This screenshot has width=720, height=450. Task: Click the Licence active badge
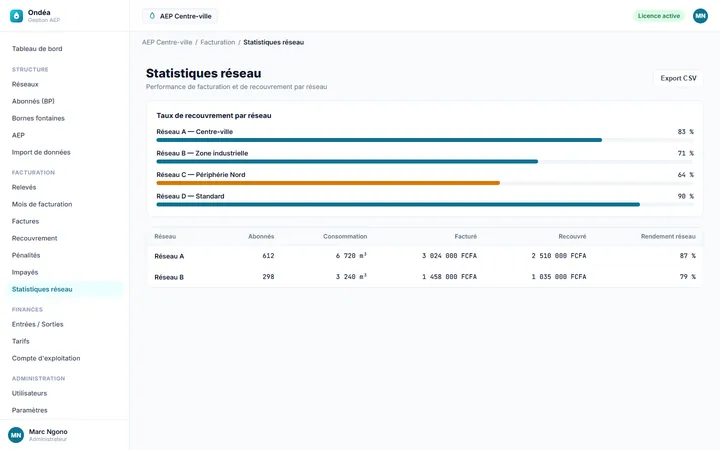tap(658, 16)
